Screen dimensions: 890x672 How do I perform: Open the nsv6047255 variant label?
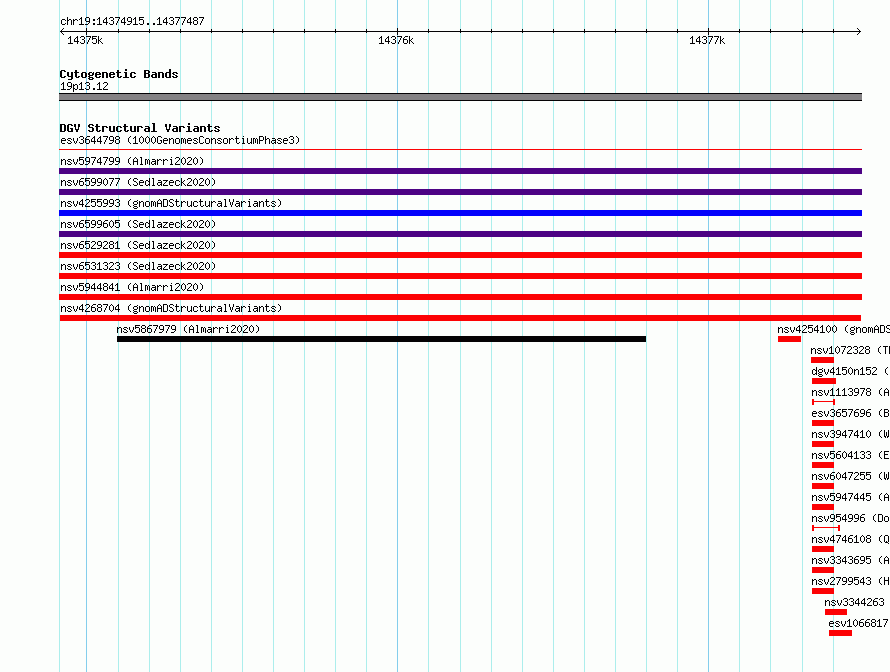click(850, 476)
